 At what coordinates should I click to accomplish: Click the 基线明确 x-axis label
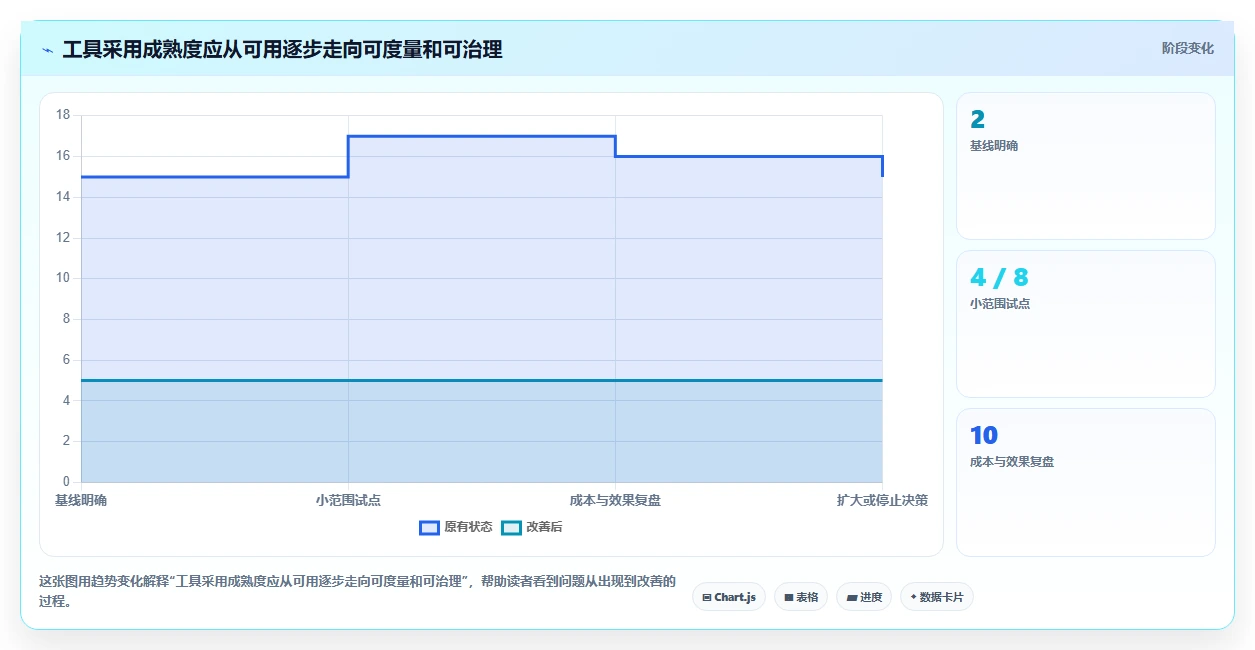click(x=81, y=500)
